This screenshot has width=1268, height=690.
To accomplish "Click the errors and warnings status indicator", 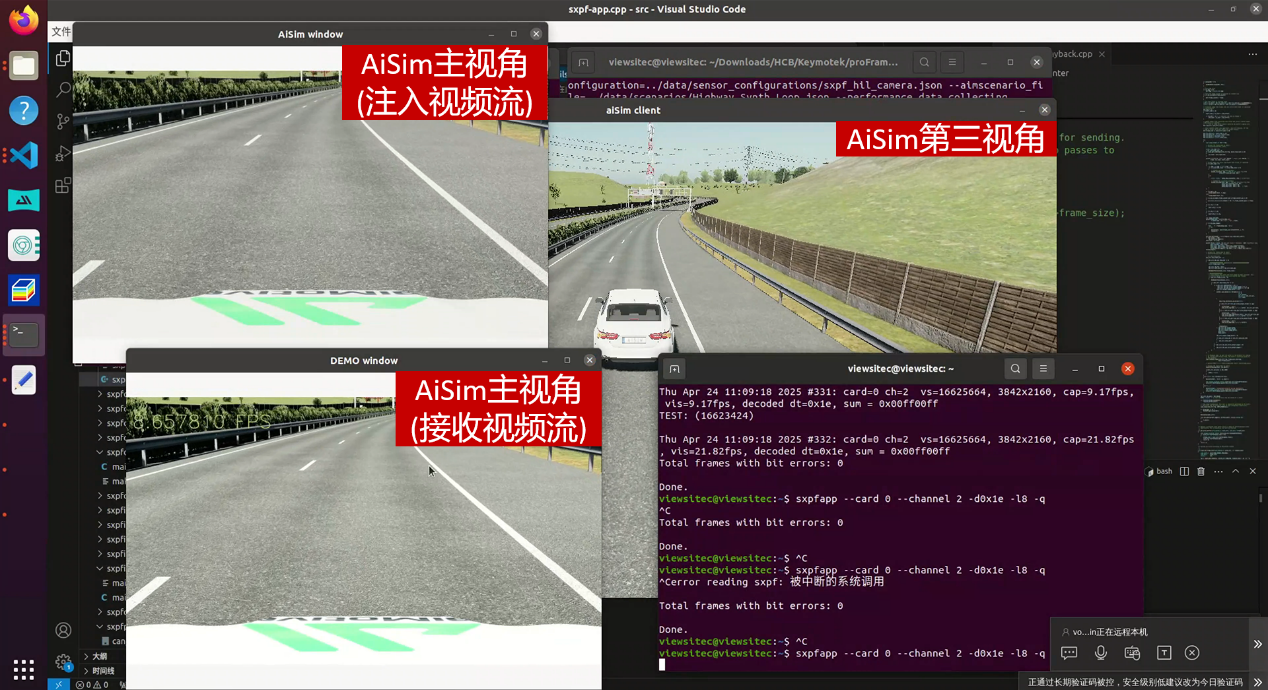I will pos(92,685).
